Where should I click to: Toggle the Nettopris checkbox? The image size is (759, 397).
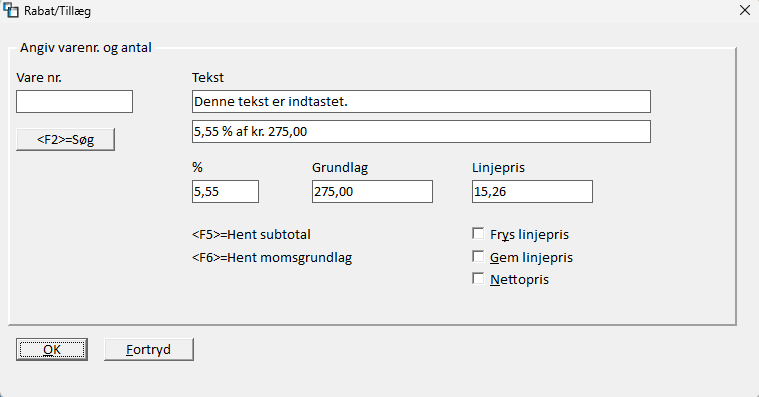[478, 279]
